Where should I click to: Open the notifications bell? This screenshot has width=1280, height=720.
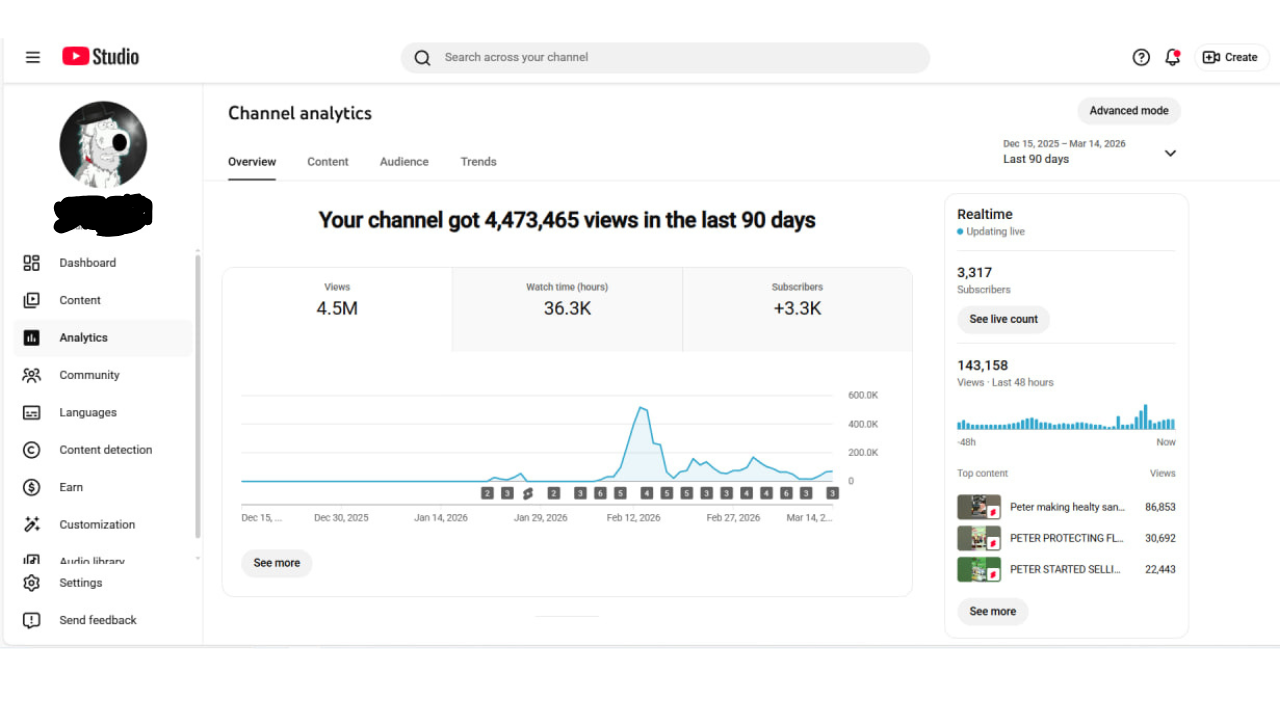(1172, 57)
